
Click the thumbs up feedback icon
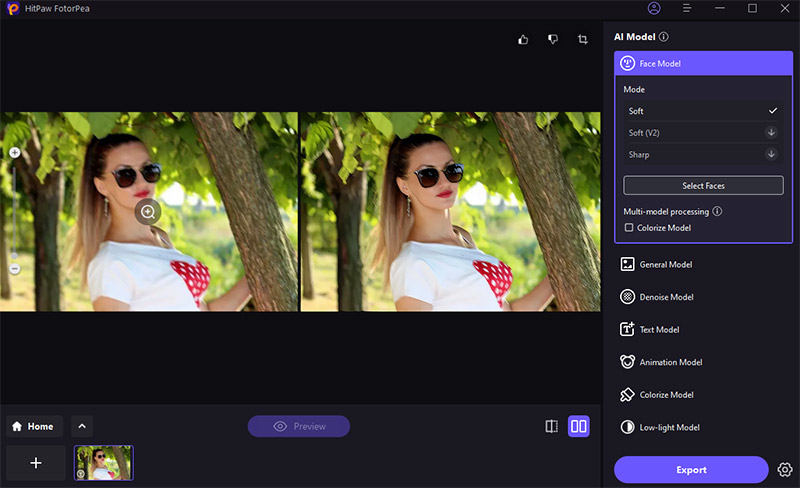[523, 40]
